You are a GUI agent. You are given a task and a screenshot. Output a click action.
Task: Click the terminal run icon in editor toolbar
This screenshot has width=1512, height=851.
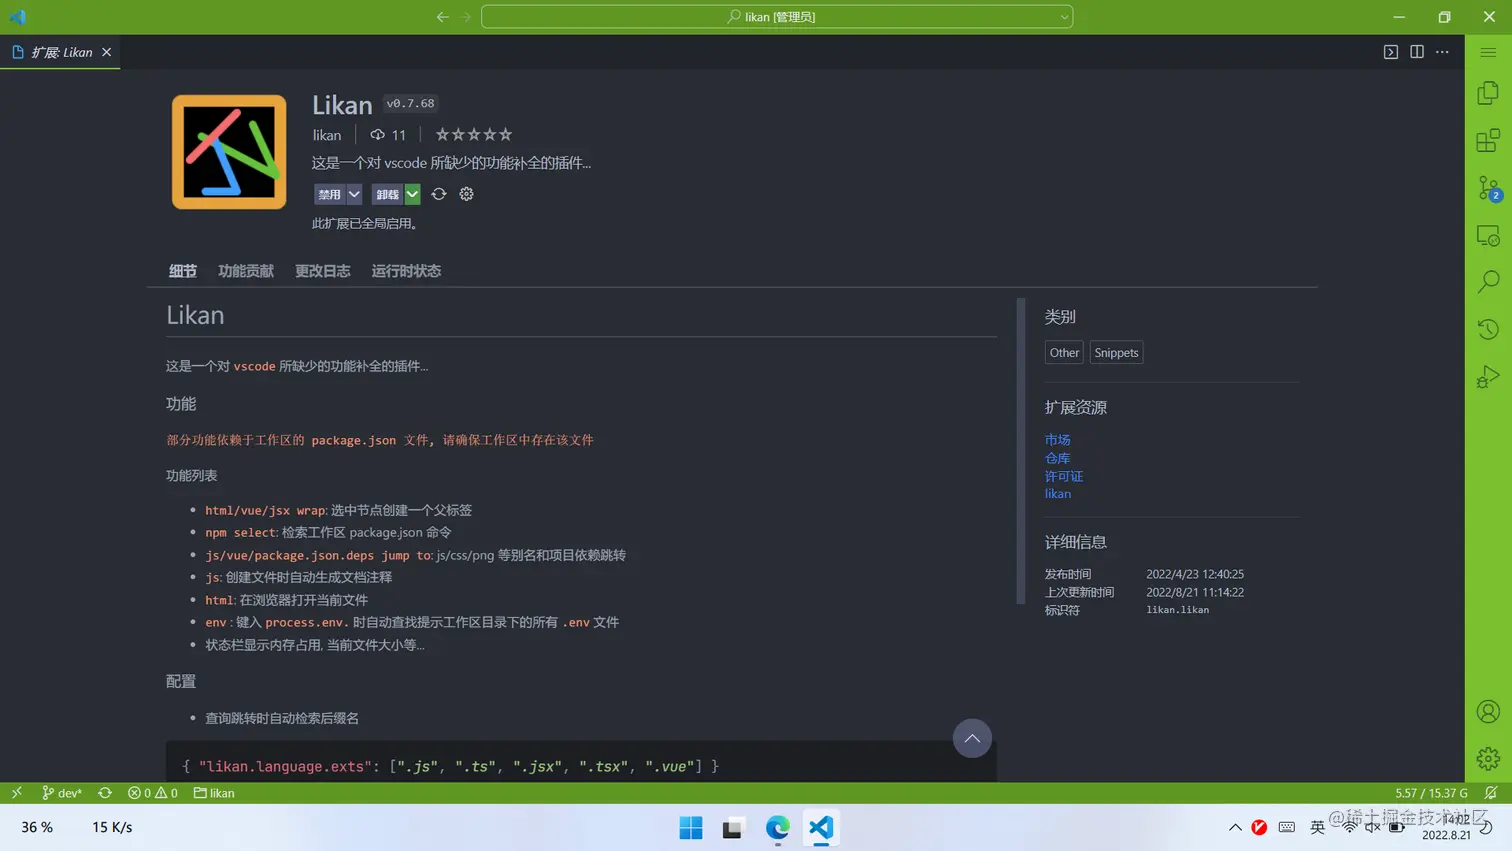click(x=1391, y=52)
